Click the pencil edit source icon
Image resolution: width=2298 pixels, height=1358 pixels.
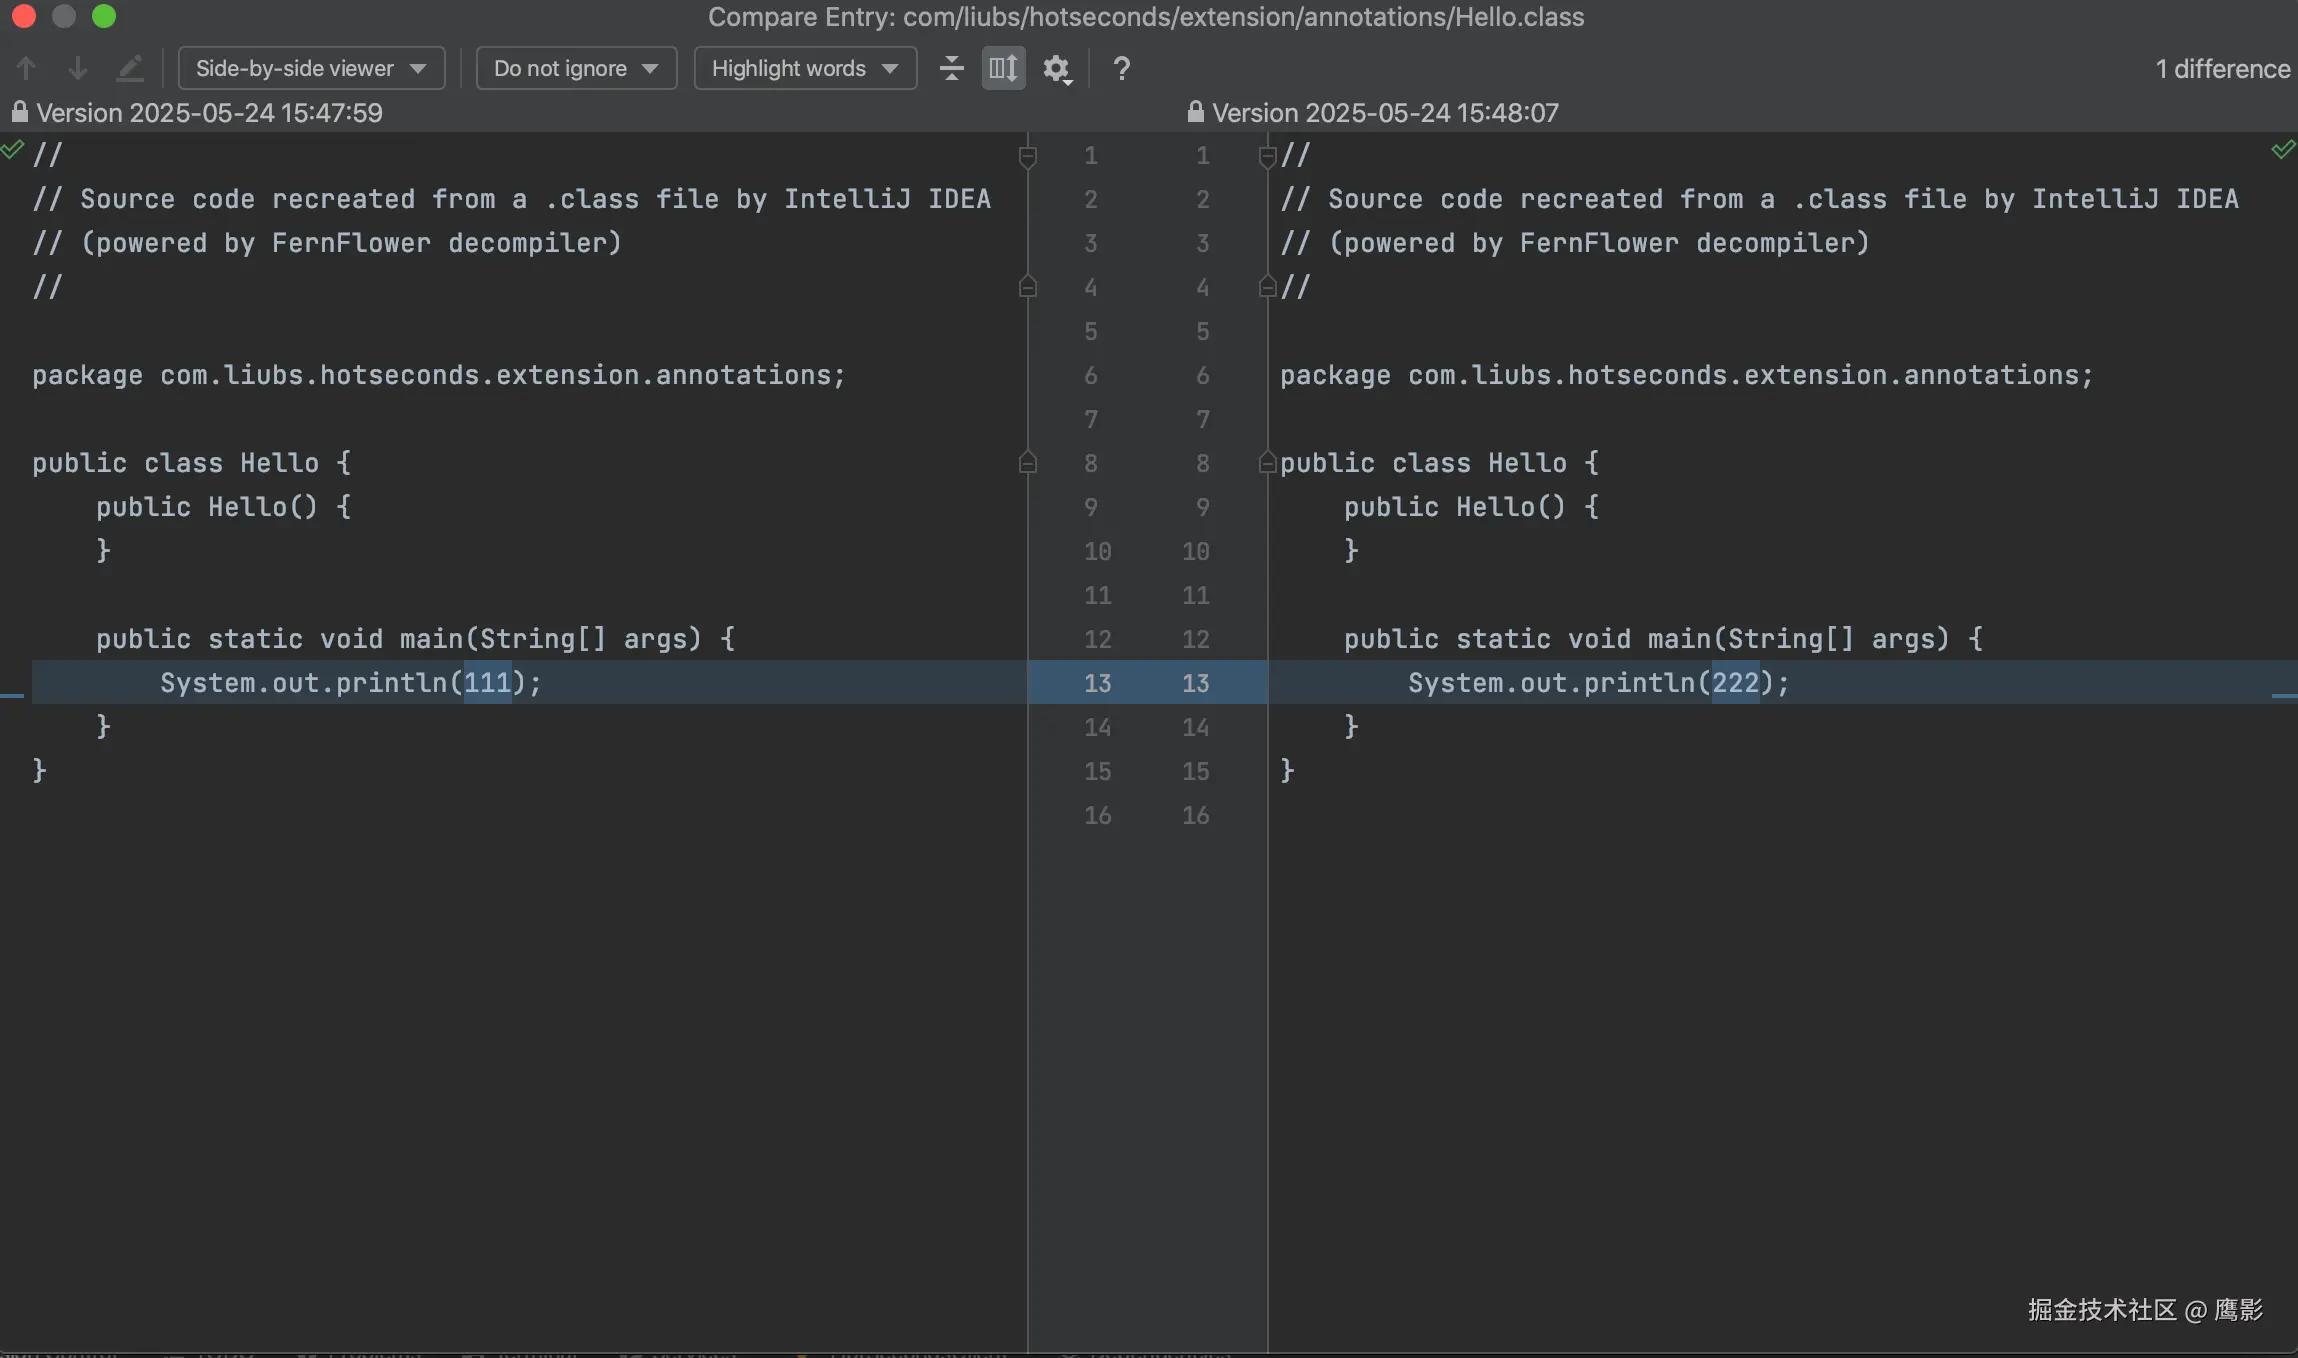(130, 68)
